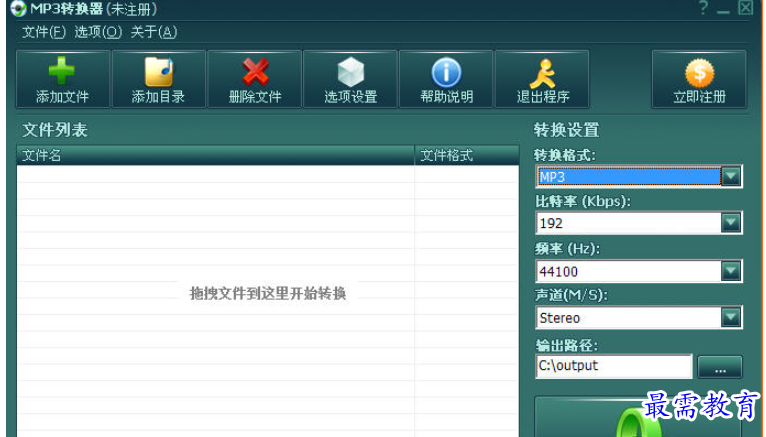Expand the 比特率 192 dropdown arrow
Screen dimensions: 766x437
coord(731,223)
